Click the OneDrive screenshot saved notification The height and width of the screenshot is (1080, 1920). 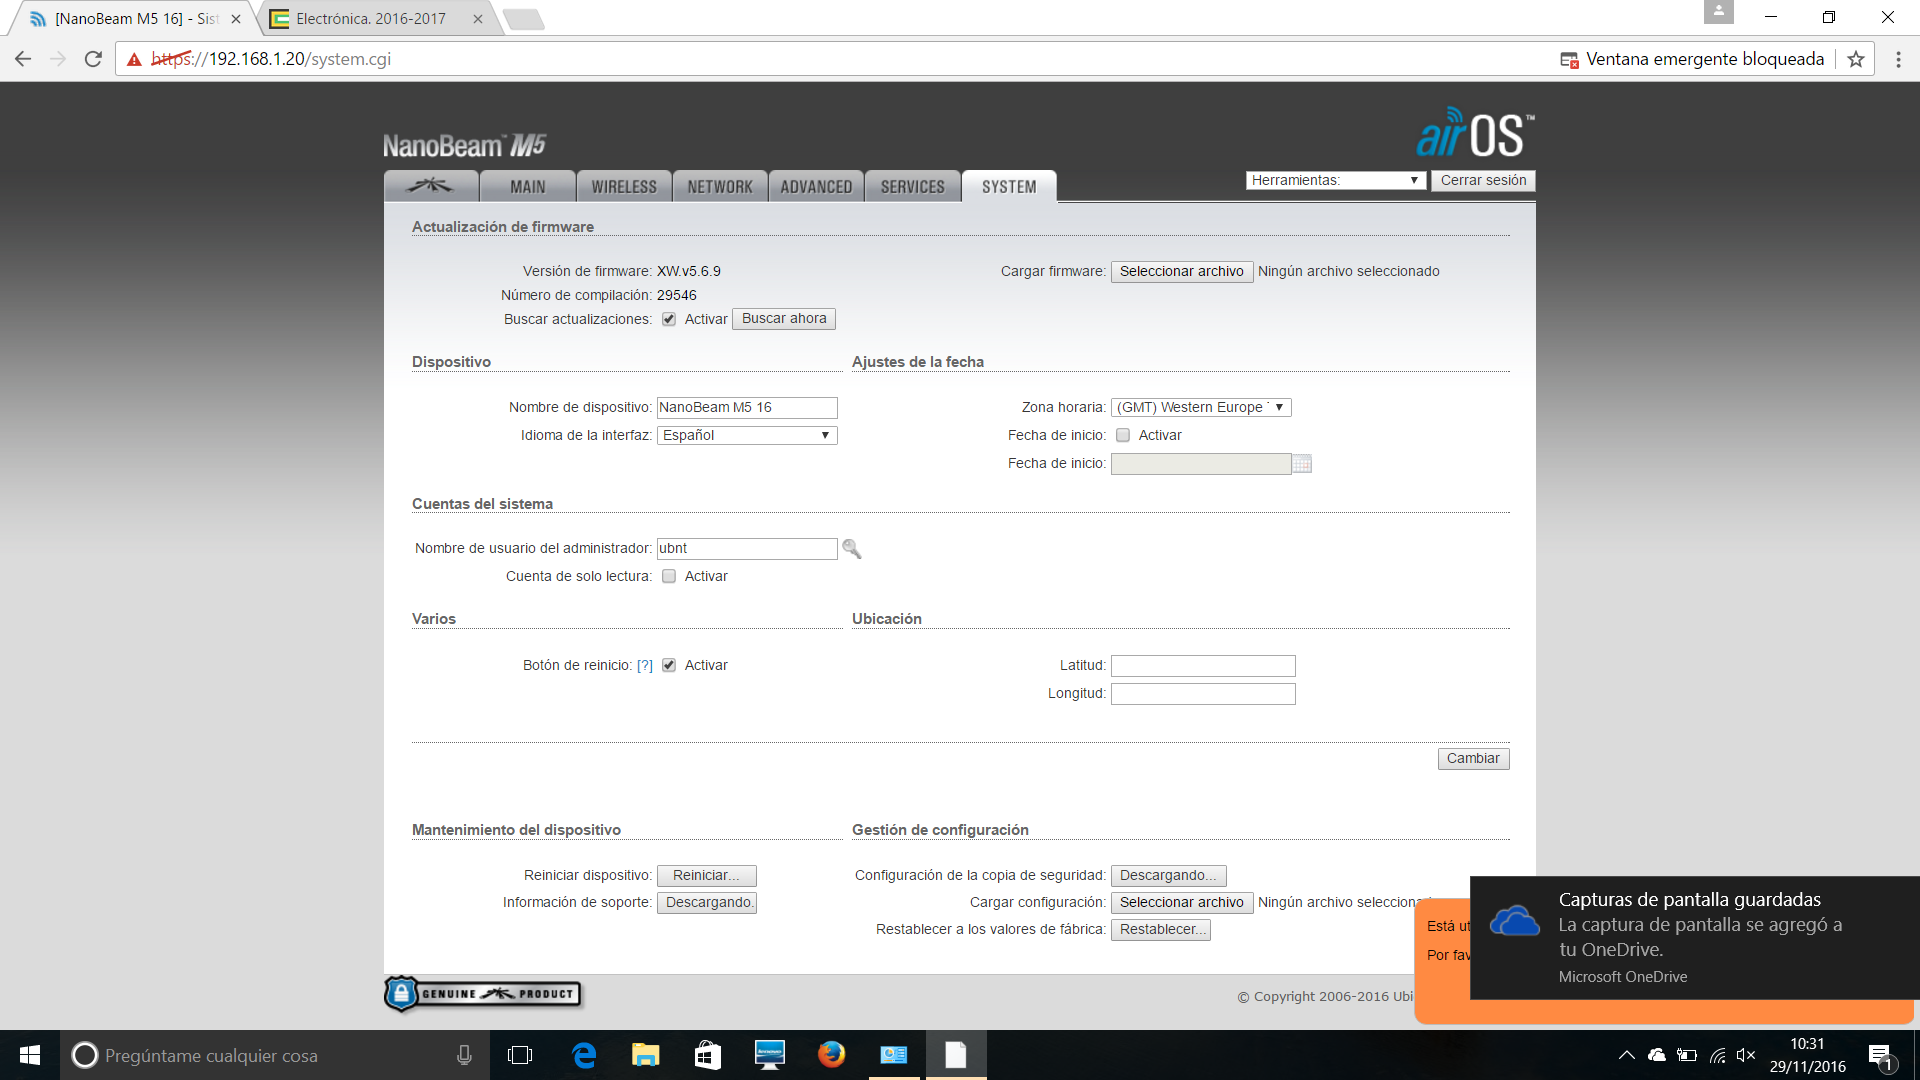[x=1695, y=938]
